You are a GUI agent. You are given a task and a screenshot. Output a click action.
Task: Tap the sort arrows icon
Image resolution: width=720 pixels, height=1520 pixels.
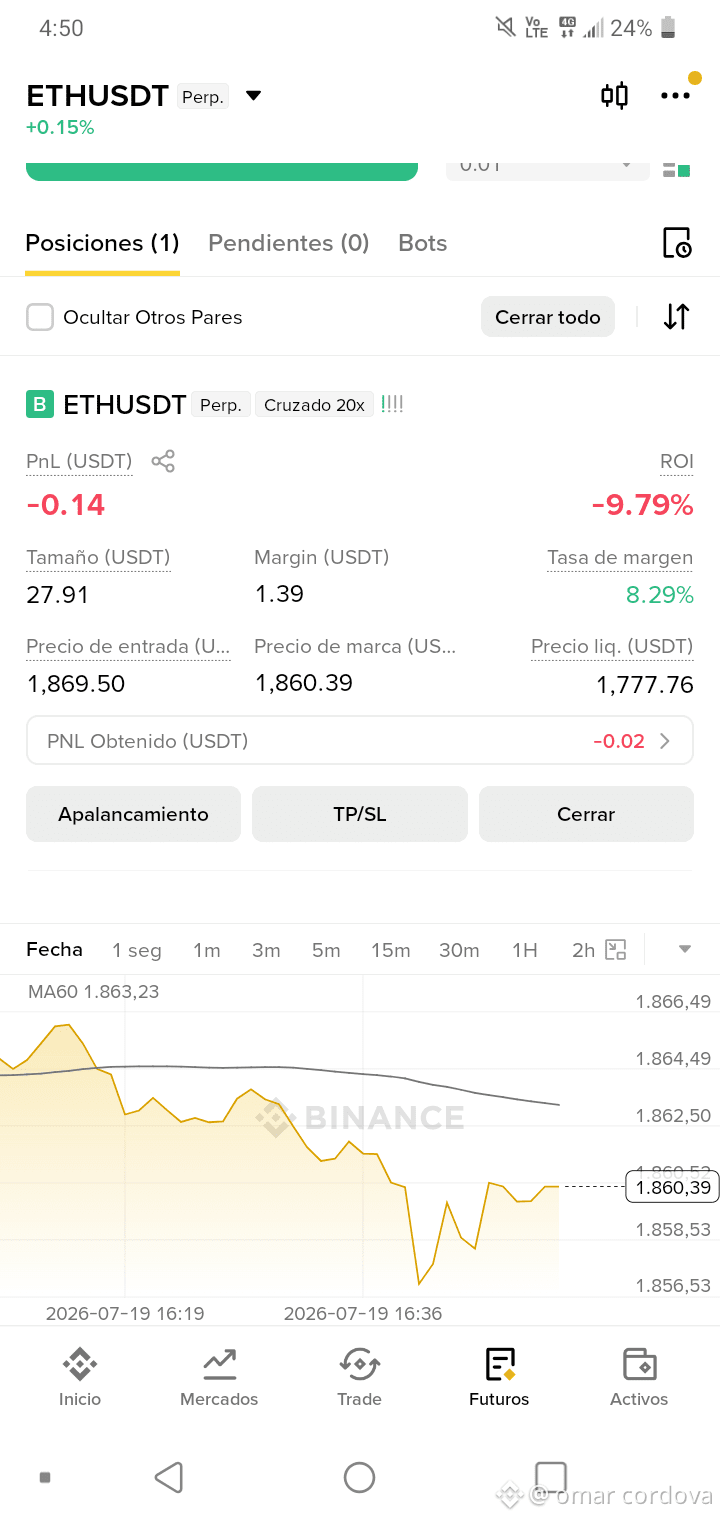pos(677,317)
